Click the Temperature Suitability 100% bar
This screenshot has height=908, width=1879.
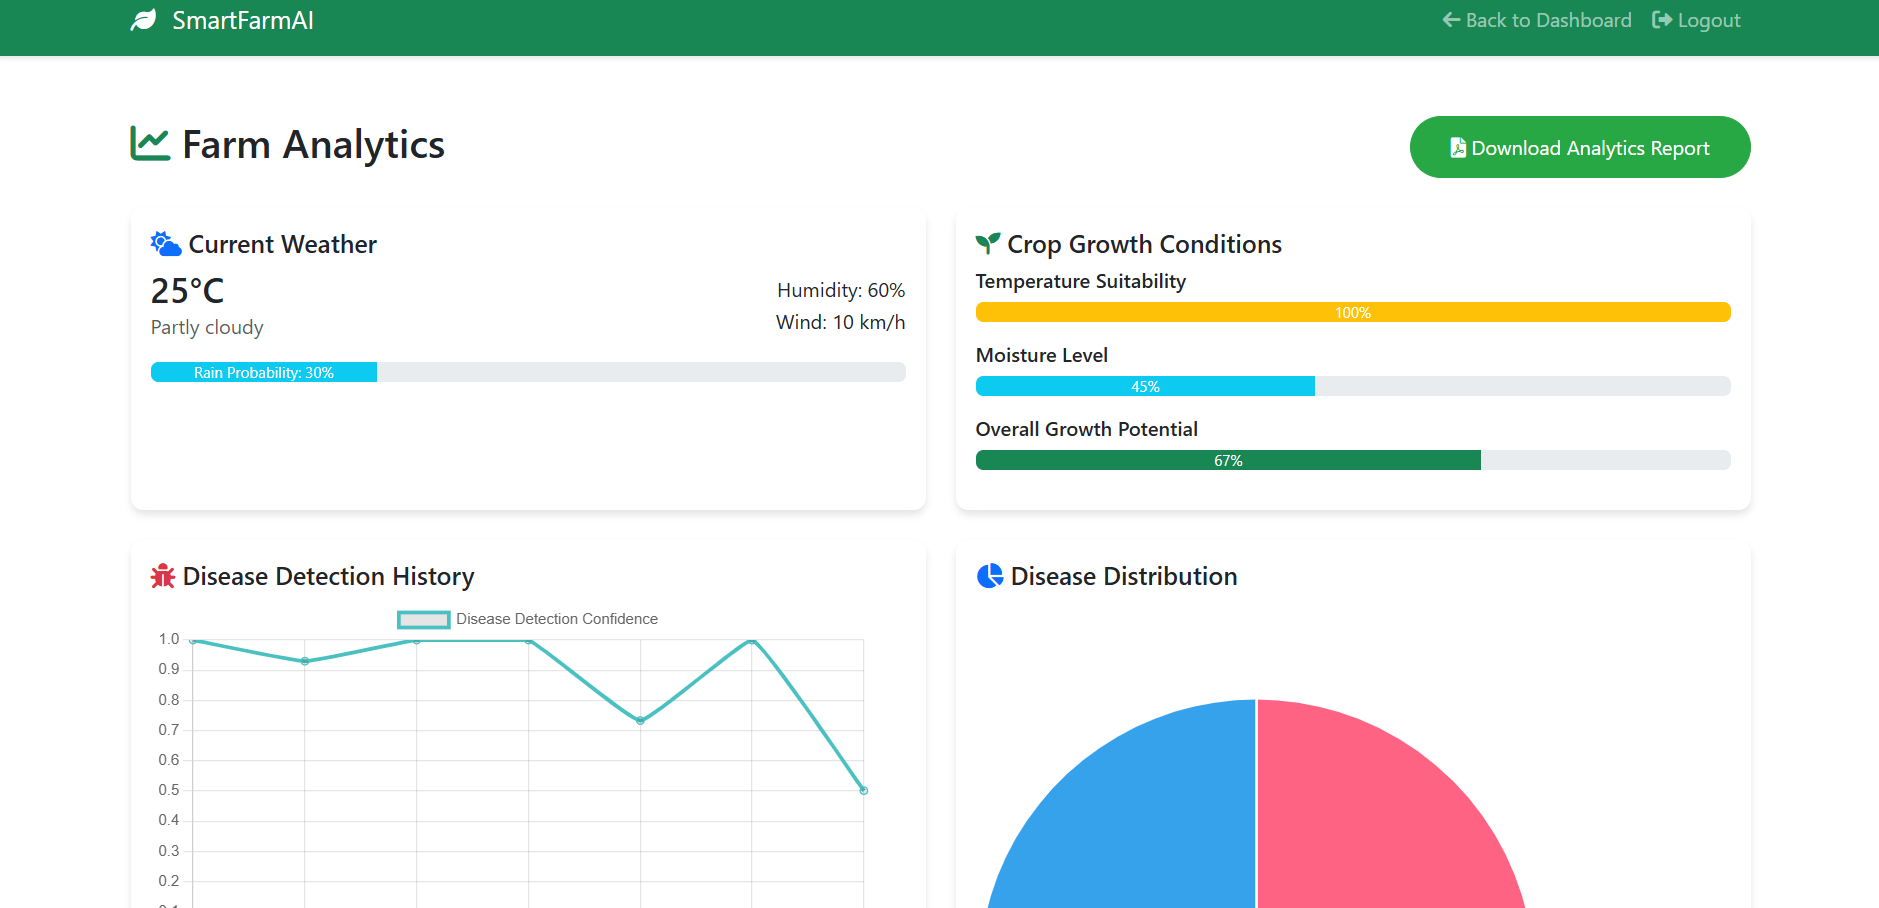(x=1352, y=312)
